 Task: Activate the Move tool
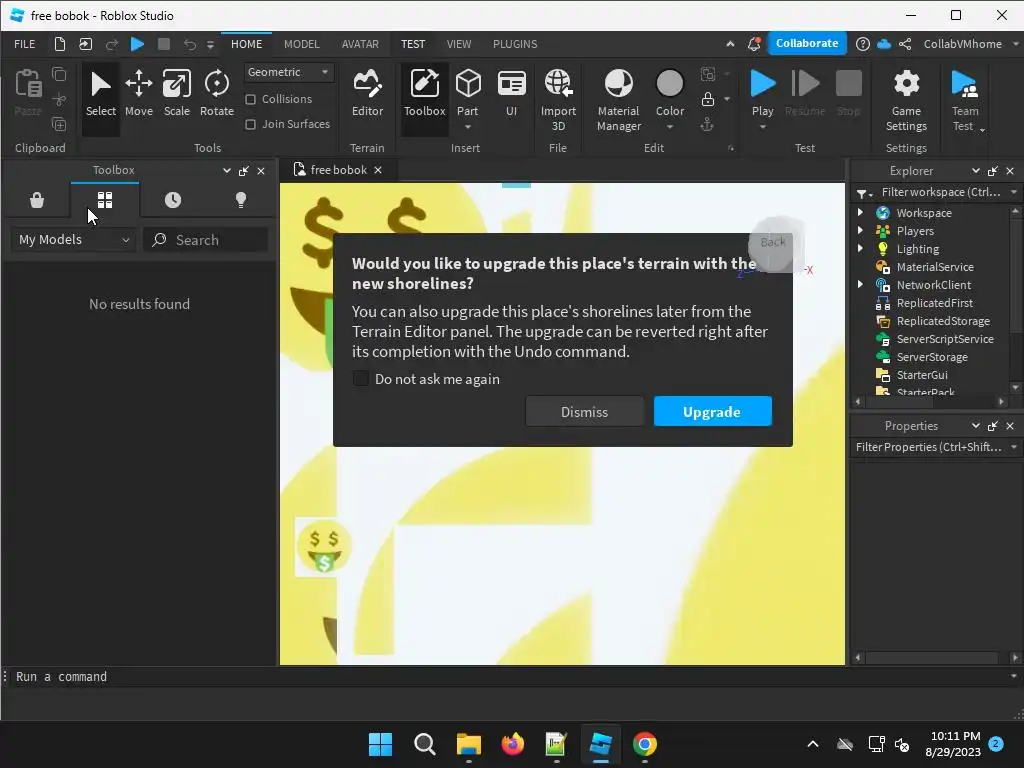[x=138, y=95]
